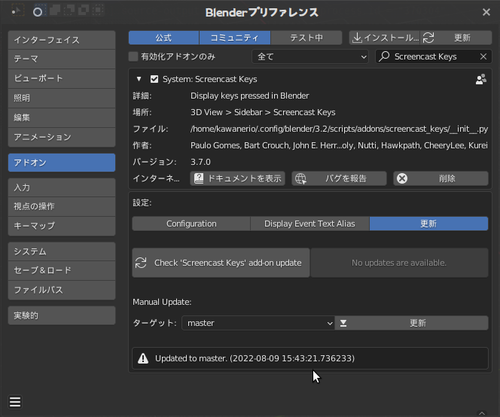Open the システム preferences section

[x=62, y=251]
